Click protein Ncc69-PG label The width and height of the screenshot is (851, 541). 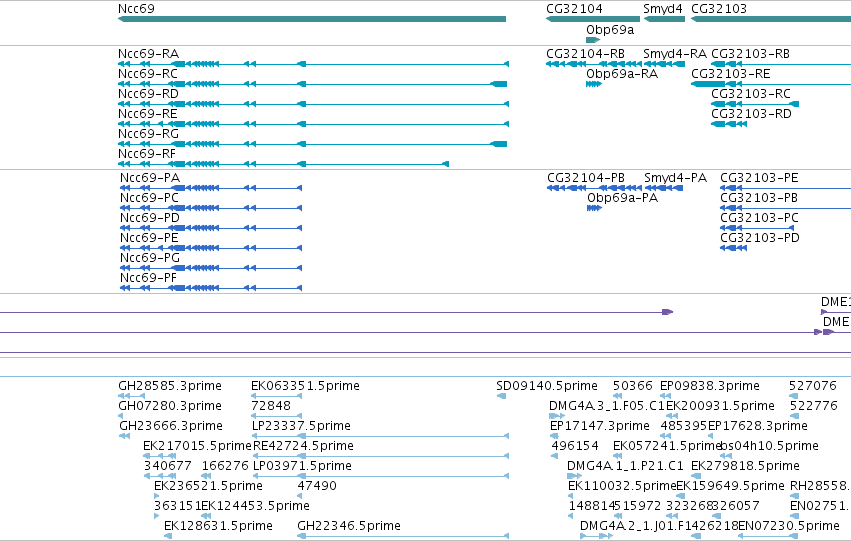[x=150, y=258]
